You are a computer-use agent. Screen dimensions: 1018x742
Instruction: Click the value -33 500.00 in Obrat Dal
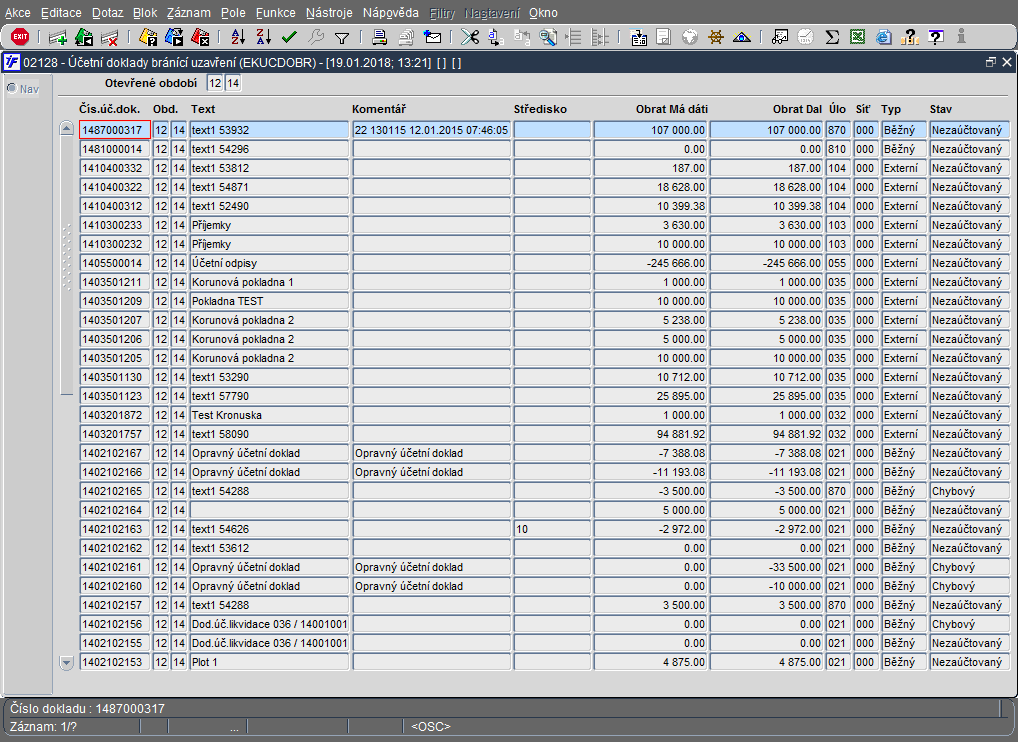point(767,567)
